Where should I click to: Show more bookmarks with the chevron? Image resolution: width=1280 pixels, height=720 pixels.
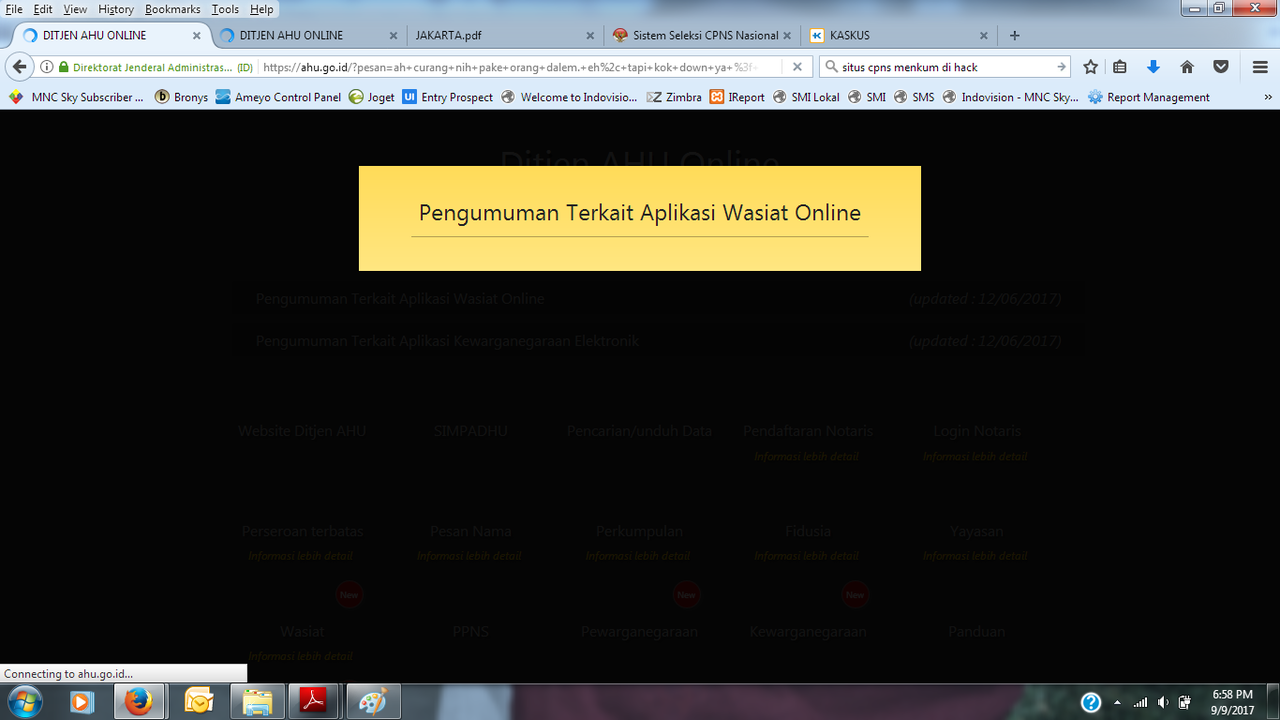(x=1268, y=97)
